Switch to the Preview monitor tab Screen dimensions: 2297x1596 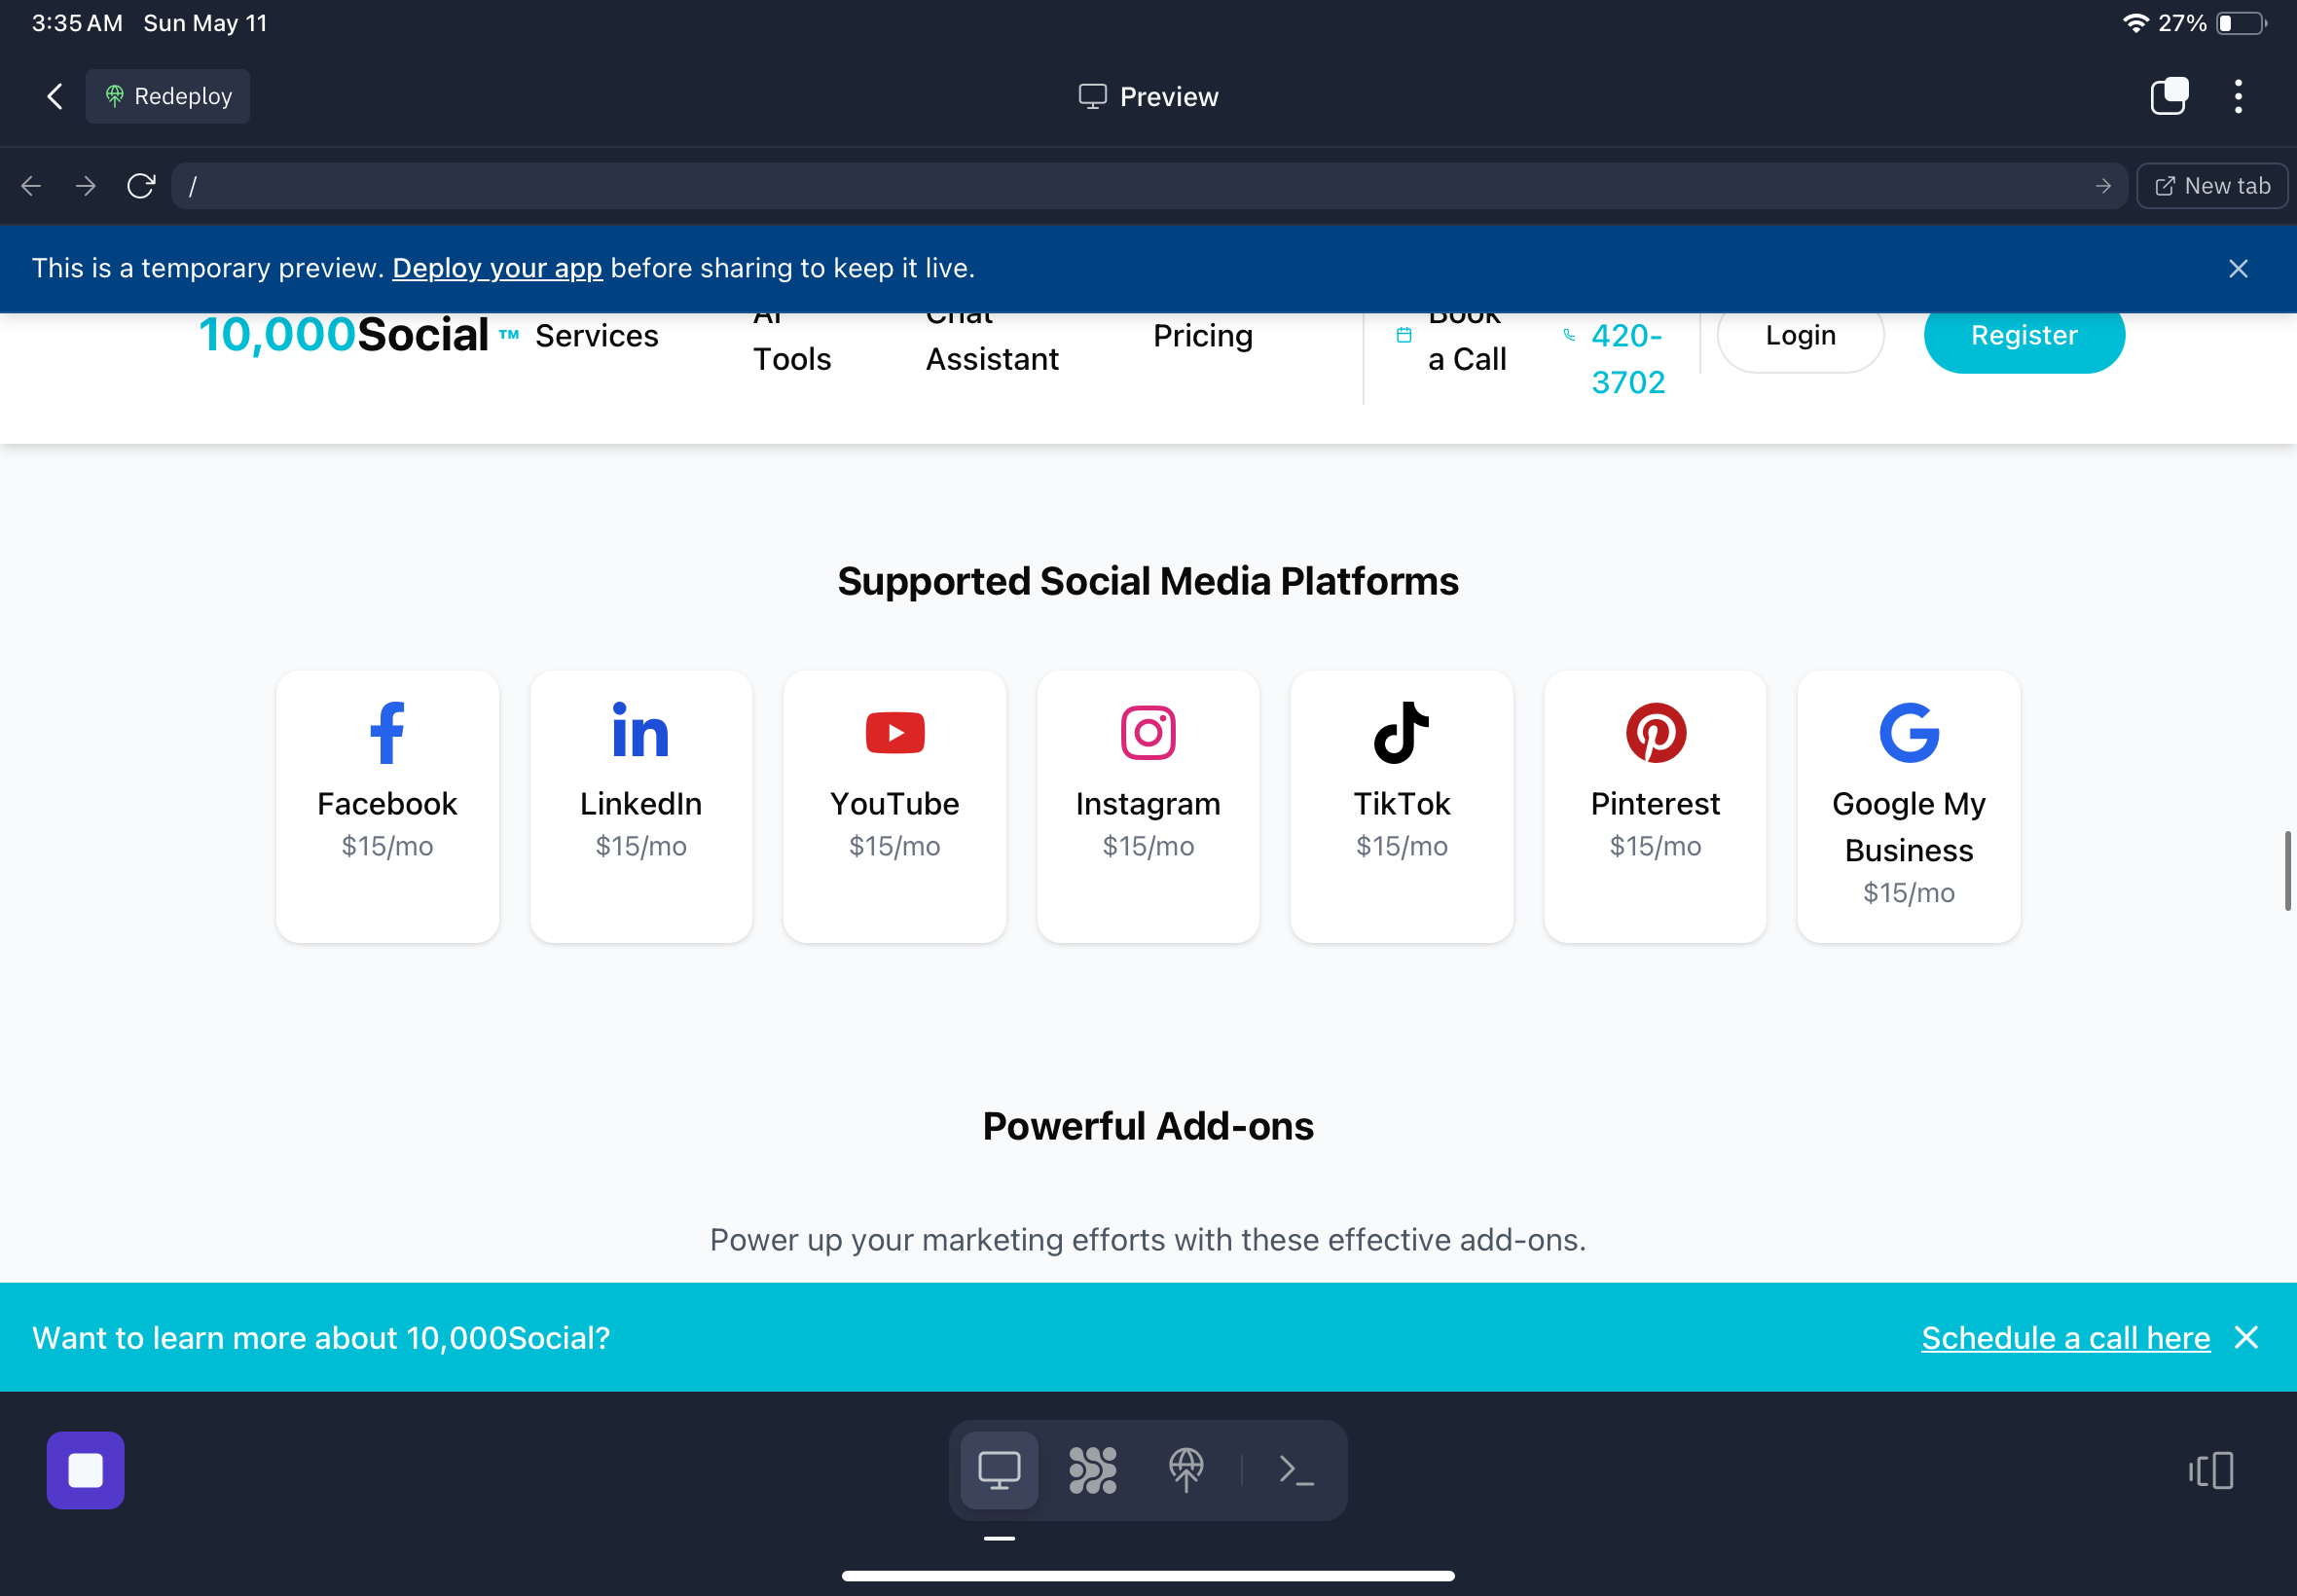(999, 1470)
